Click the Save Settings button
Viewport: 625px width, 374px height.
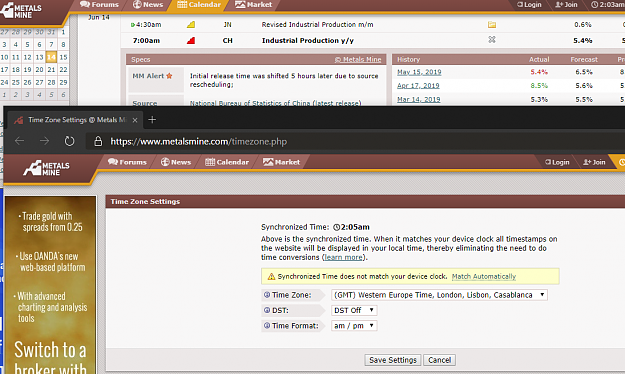pos(393,360)
